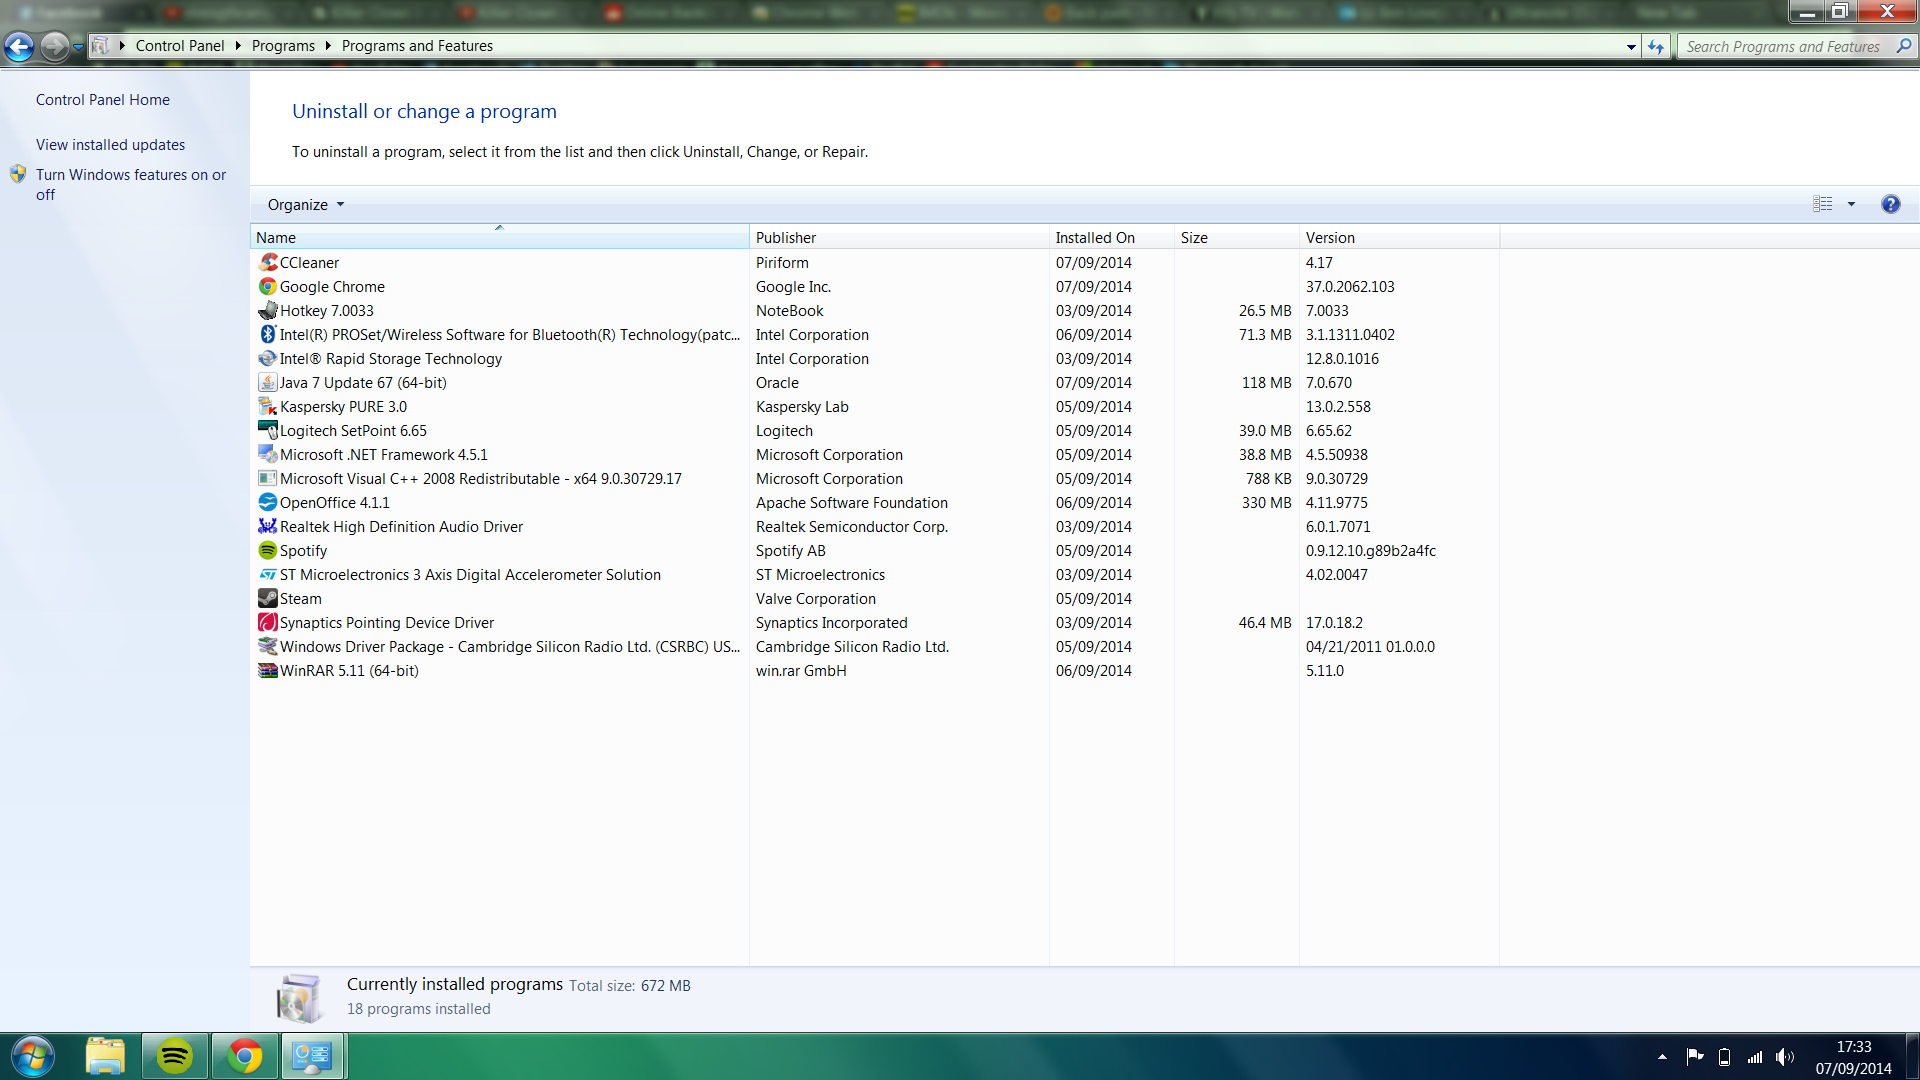
Task: Click the WinRAR 5.11 icon
Action: pyautogui.click(x=268, y=670)
